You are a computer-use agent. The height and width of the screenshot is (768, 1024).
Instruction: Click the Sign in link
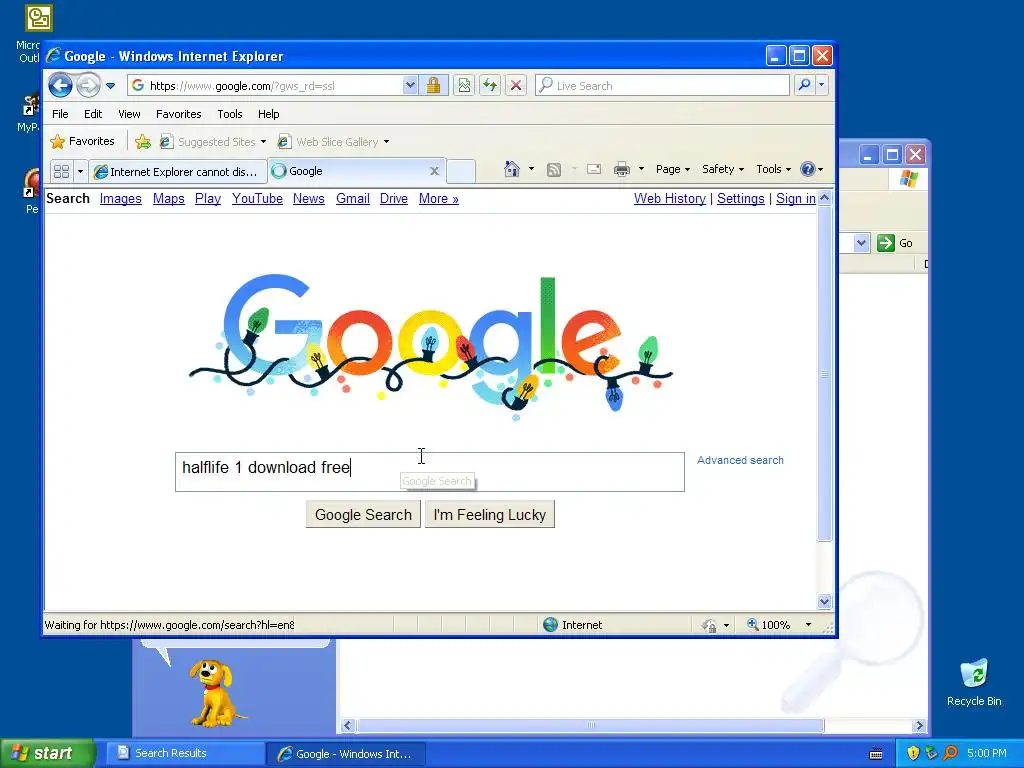point(795,199)
